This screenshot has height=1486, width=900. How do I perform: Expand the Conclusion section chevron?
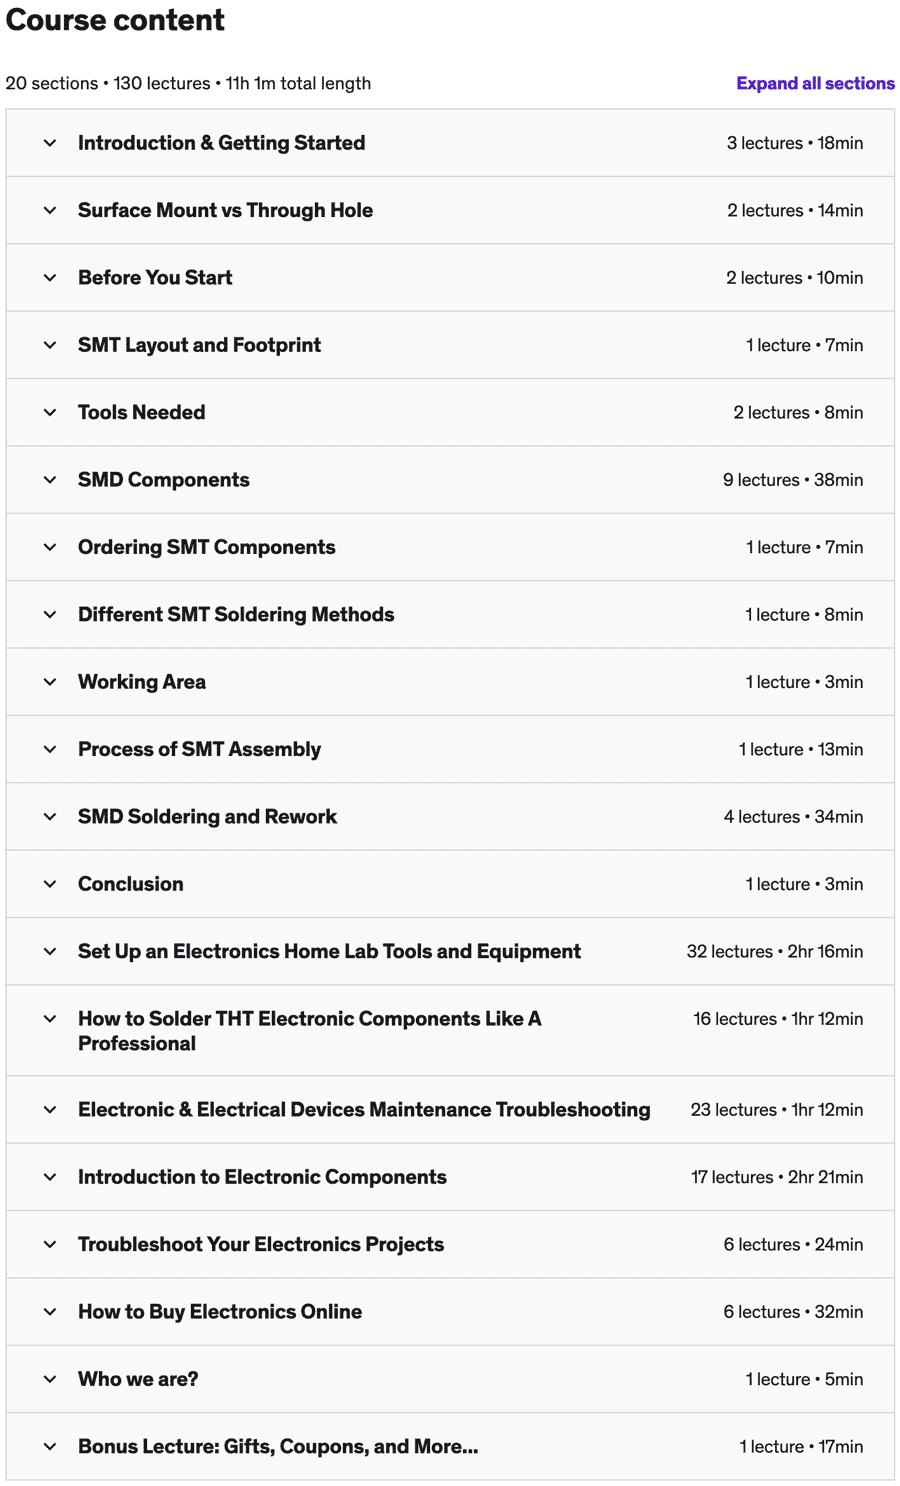click(x=50, y=884)
